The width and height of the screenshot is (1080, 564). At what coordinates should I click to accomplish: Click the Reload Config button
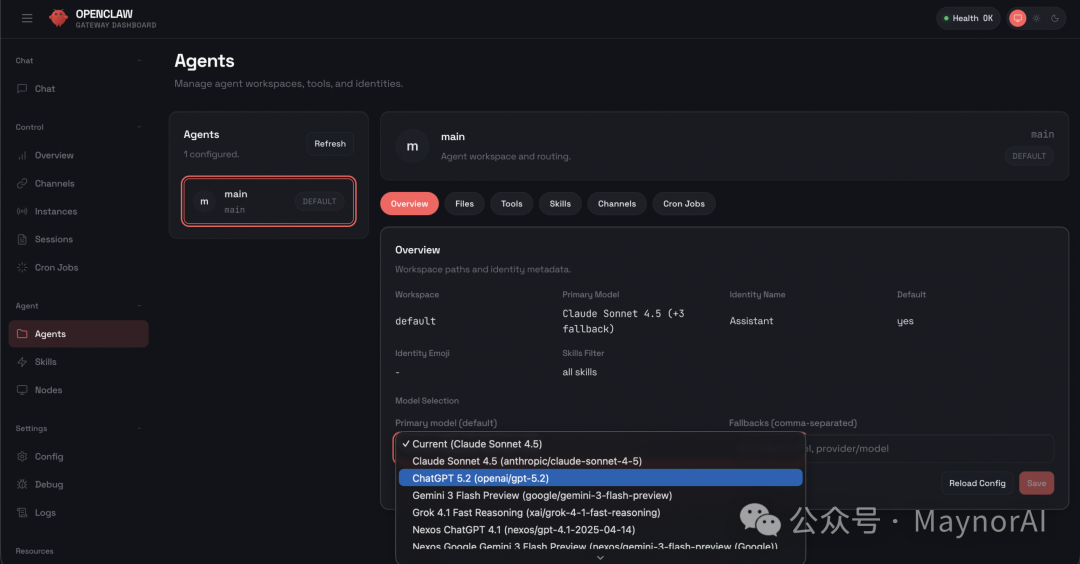pos(977,483)
